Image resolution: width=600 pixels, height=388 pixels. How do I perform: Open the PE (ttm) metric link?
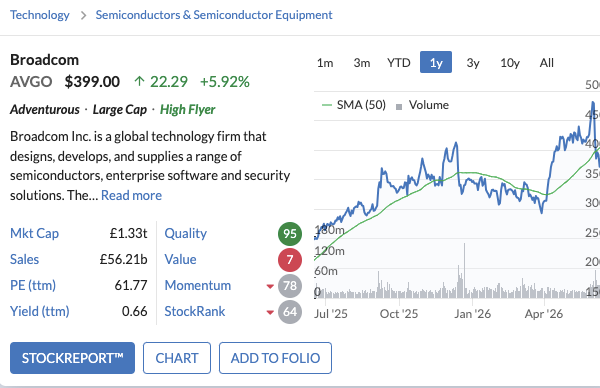click(33, 285)
